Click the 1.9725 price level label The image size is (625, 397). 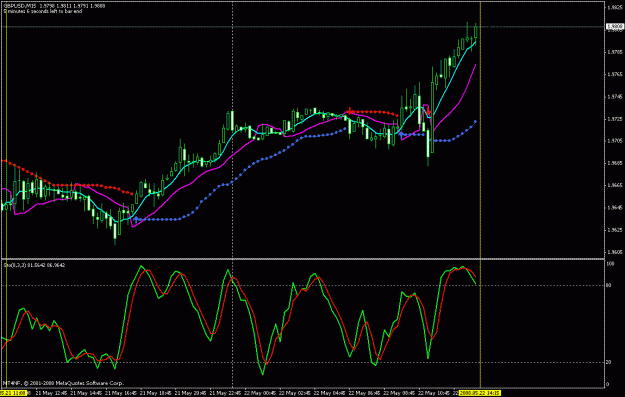(x=615, y=119)
